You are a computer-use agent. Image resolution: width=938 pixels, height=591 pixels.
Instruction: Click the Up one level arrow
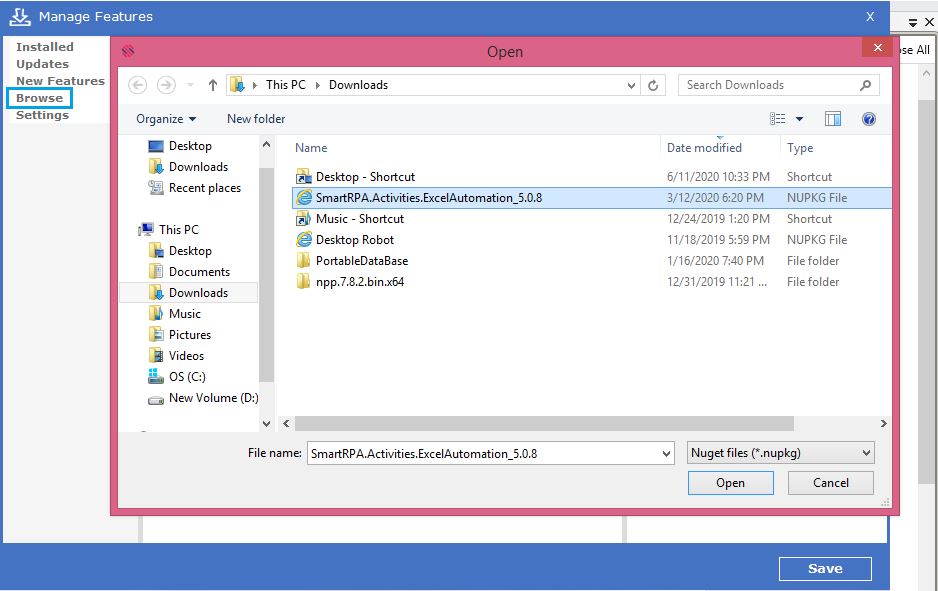pos(212,86)
